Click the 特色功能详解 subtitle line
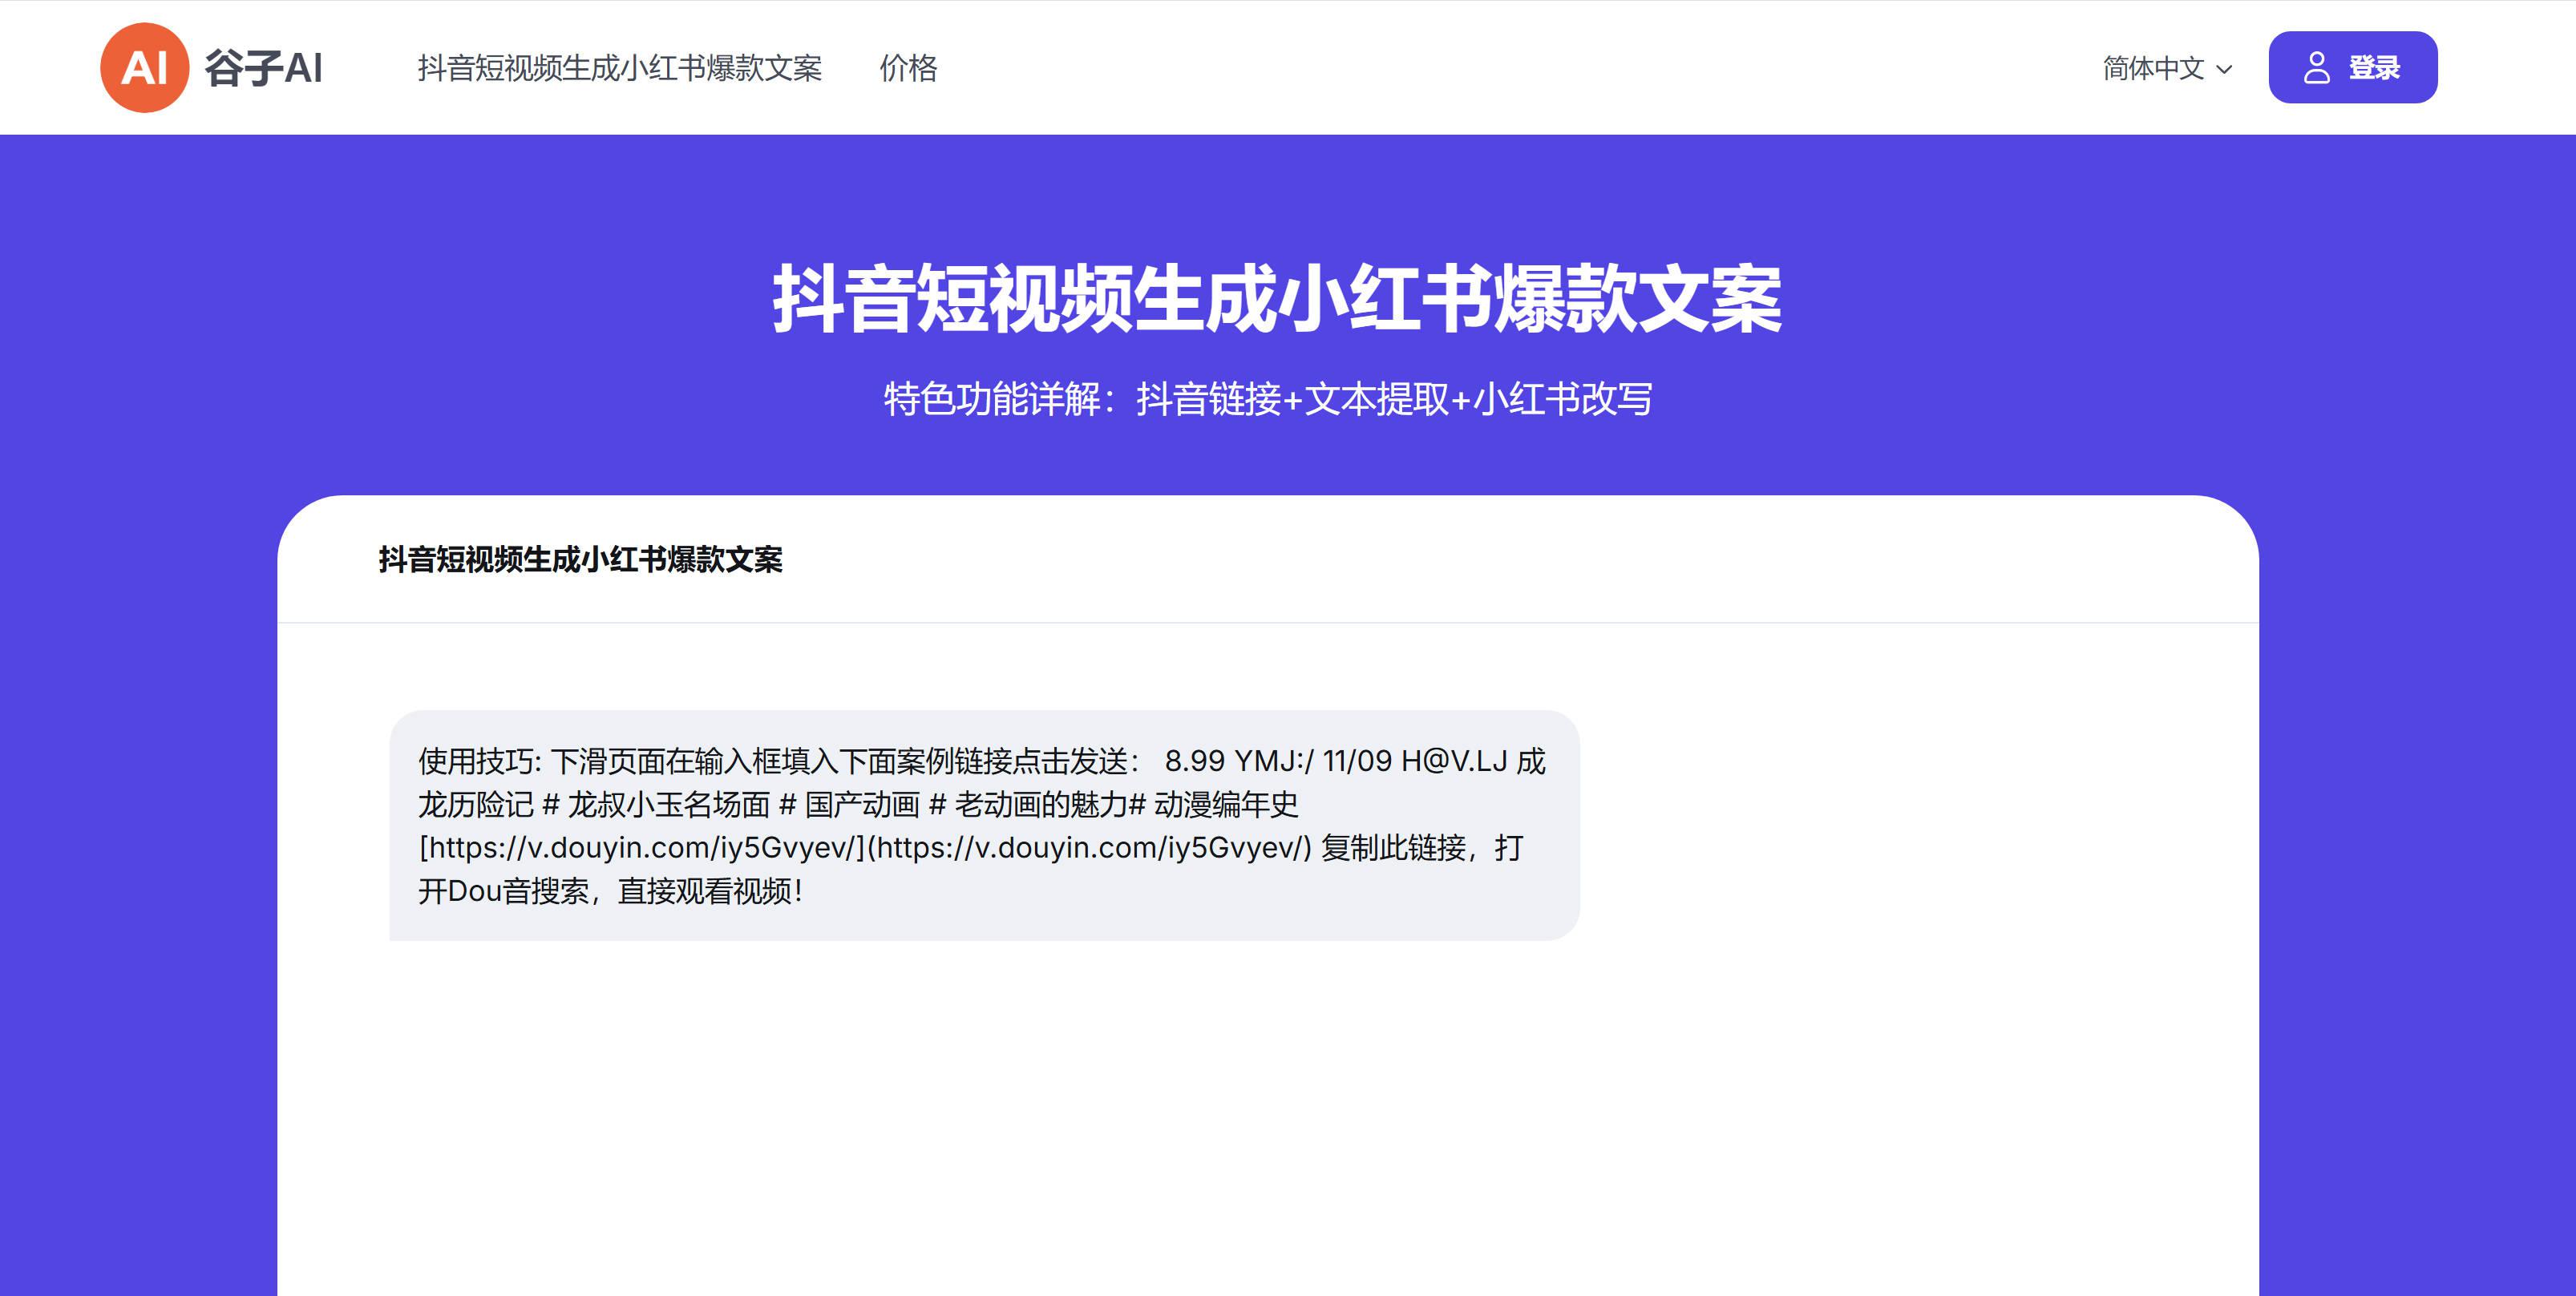2576x1296 pixels. click(x=1267, y=399)
